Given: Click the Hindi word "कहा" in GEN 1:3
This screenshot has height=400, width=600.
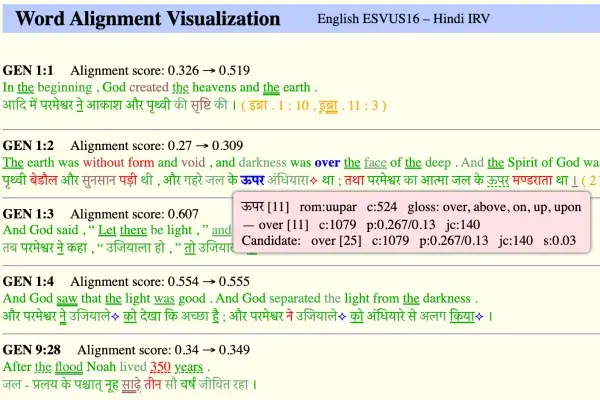Looking at the screenshot, I should point(77,248).
